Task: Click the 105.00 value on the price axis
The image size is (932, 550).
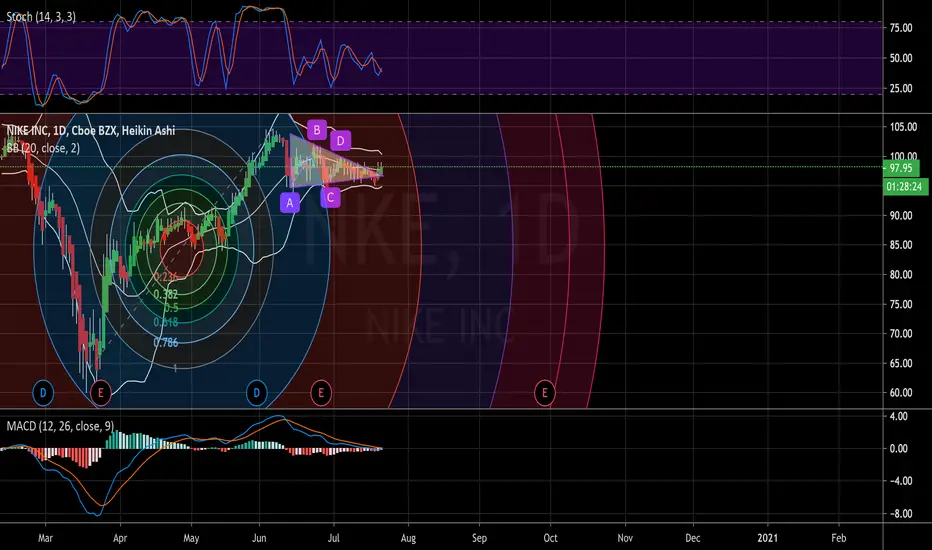Action: click(x=903, y=127)
